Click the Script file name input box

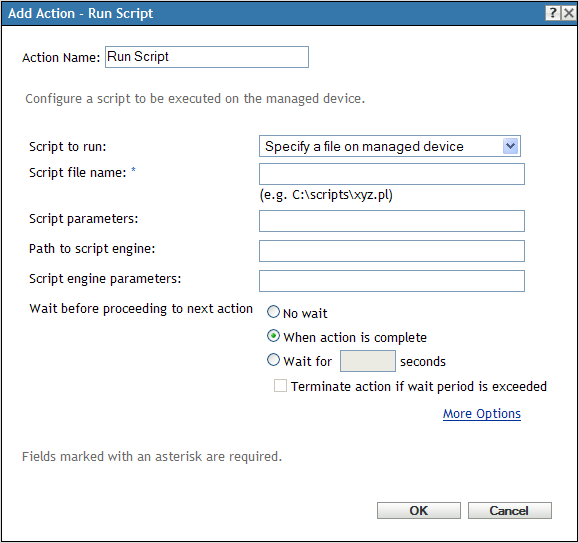pos(392,174)
